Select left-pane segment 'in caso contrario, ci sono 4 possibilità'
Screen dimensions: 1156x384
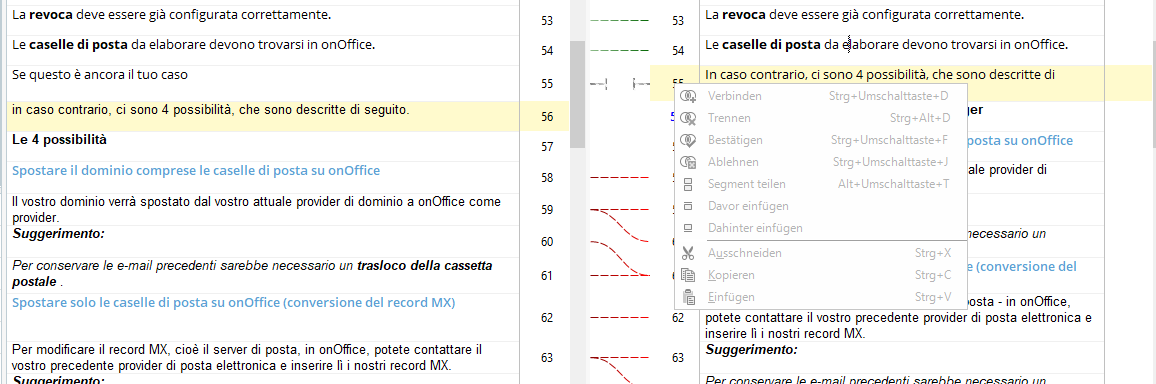point(210,111)
